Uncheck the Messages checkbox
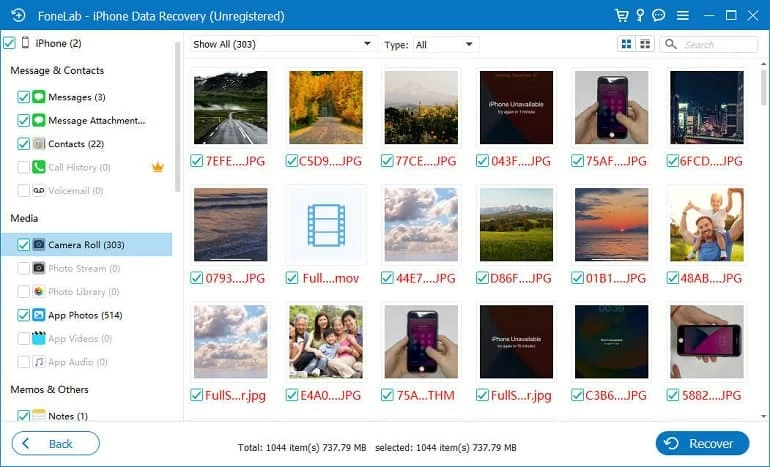This screenshot has height=467, width=770. tap(23, 97)
